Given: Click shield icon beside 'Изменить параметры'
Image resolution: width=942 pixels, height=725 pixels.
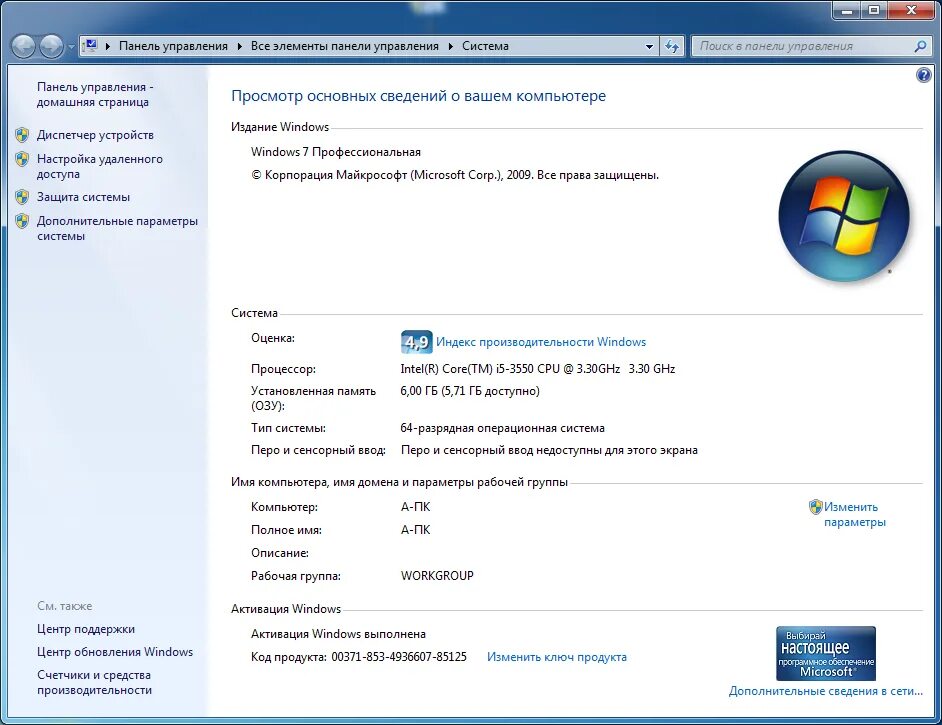Looking at the screenshot, I should point(815,507).
